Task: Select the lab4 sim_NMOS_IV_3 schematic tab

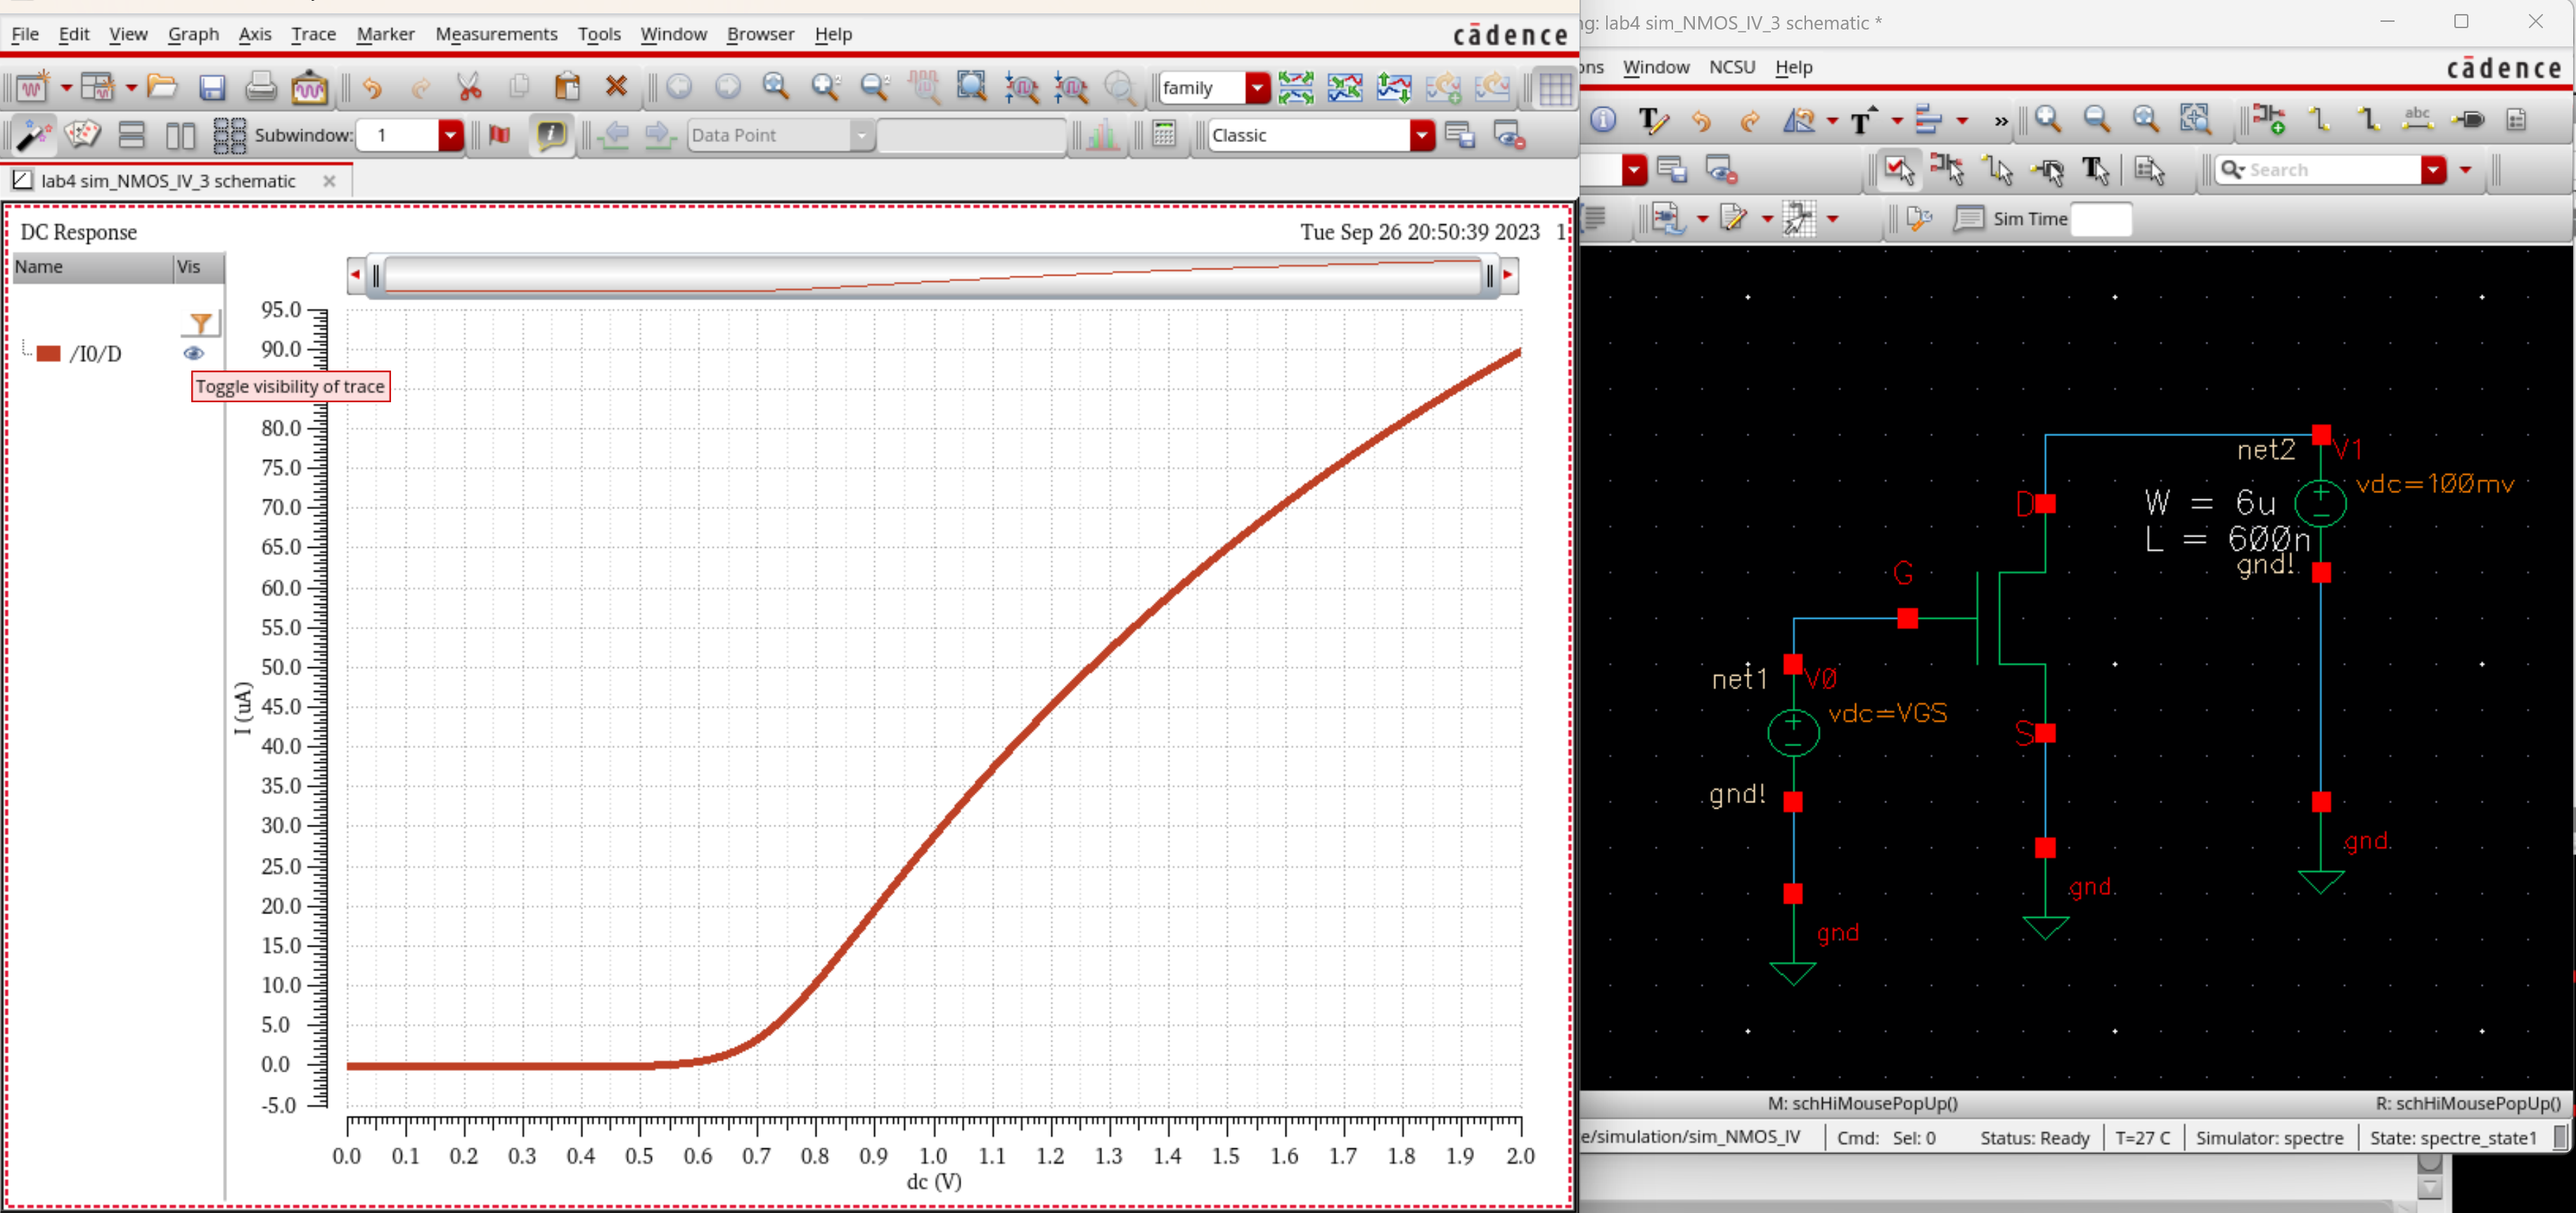Action: (x=168, y=181)
